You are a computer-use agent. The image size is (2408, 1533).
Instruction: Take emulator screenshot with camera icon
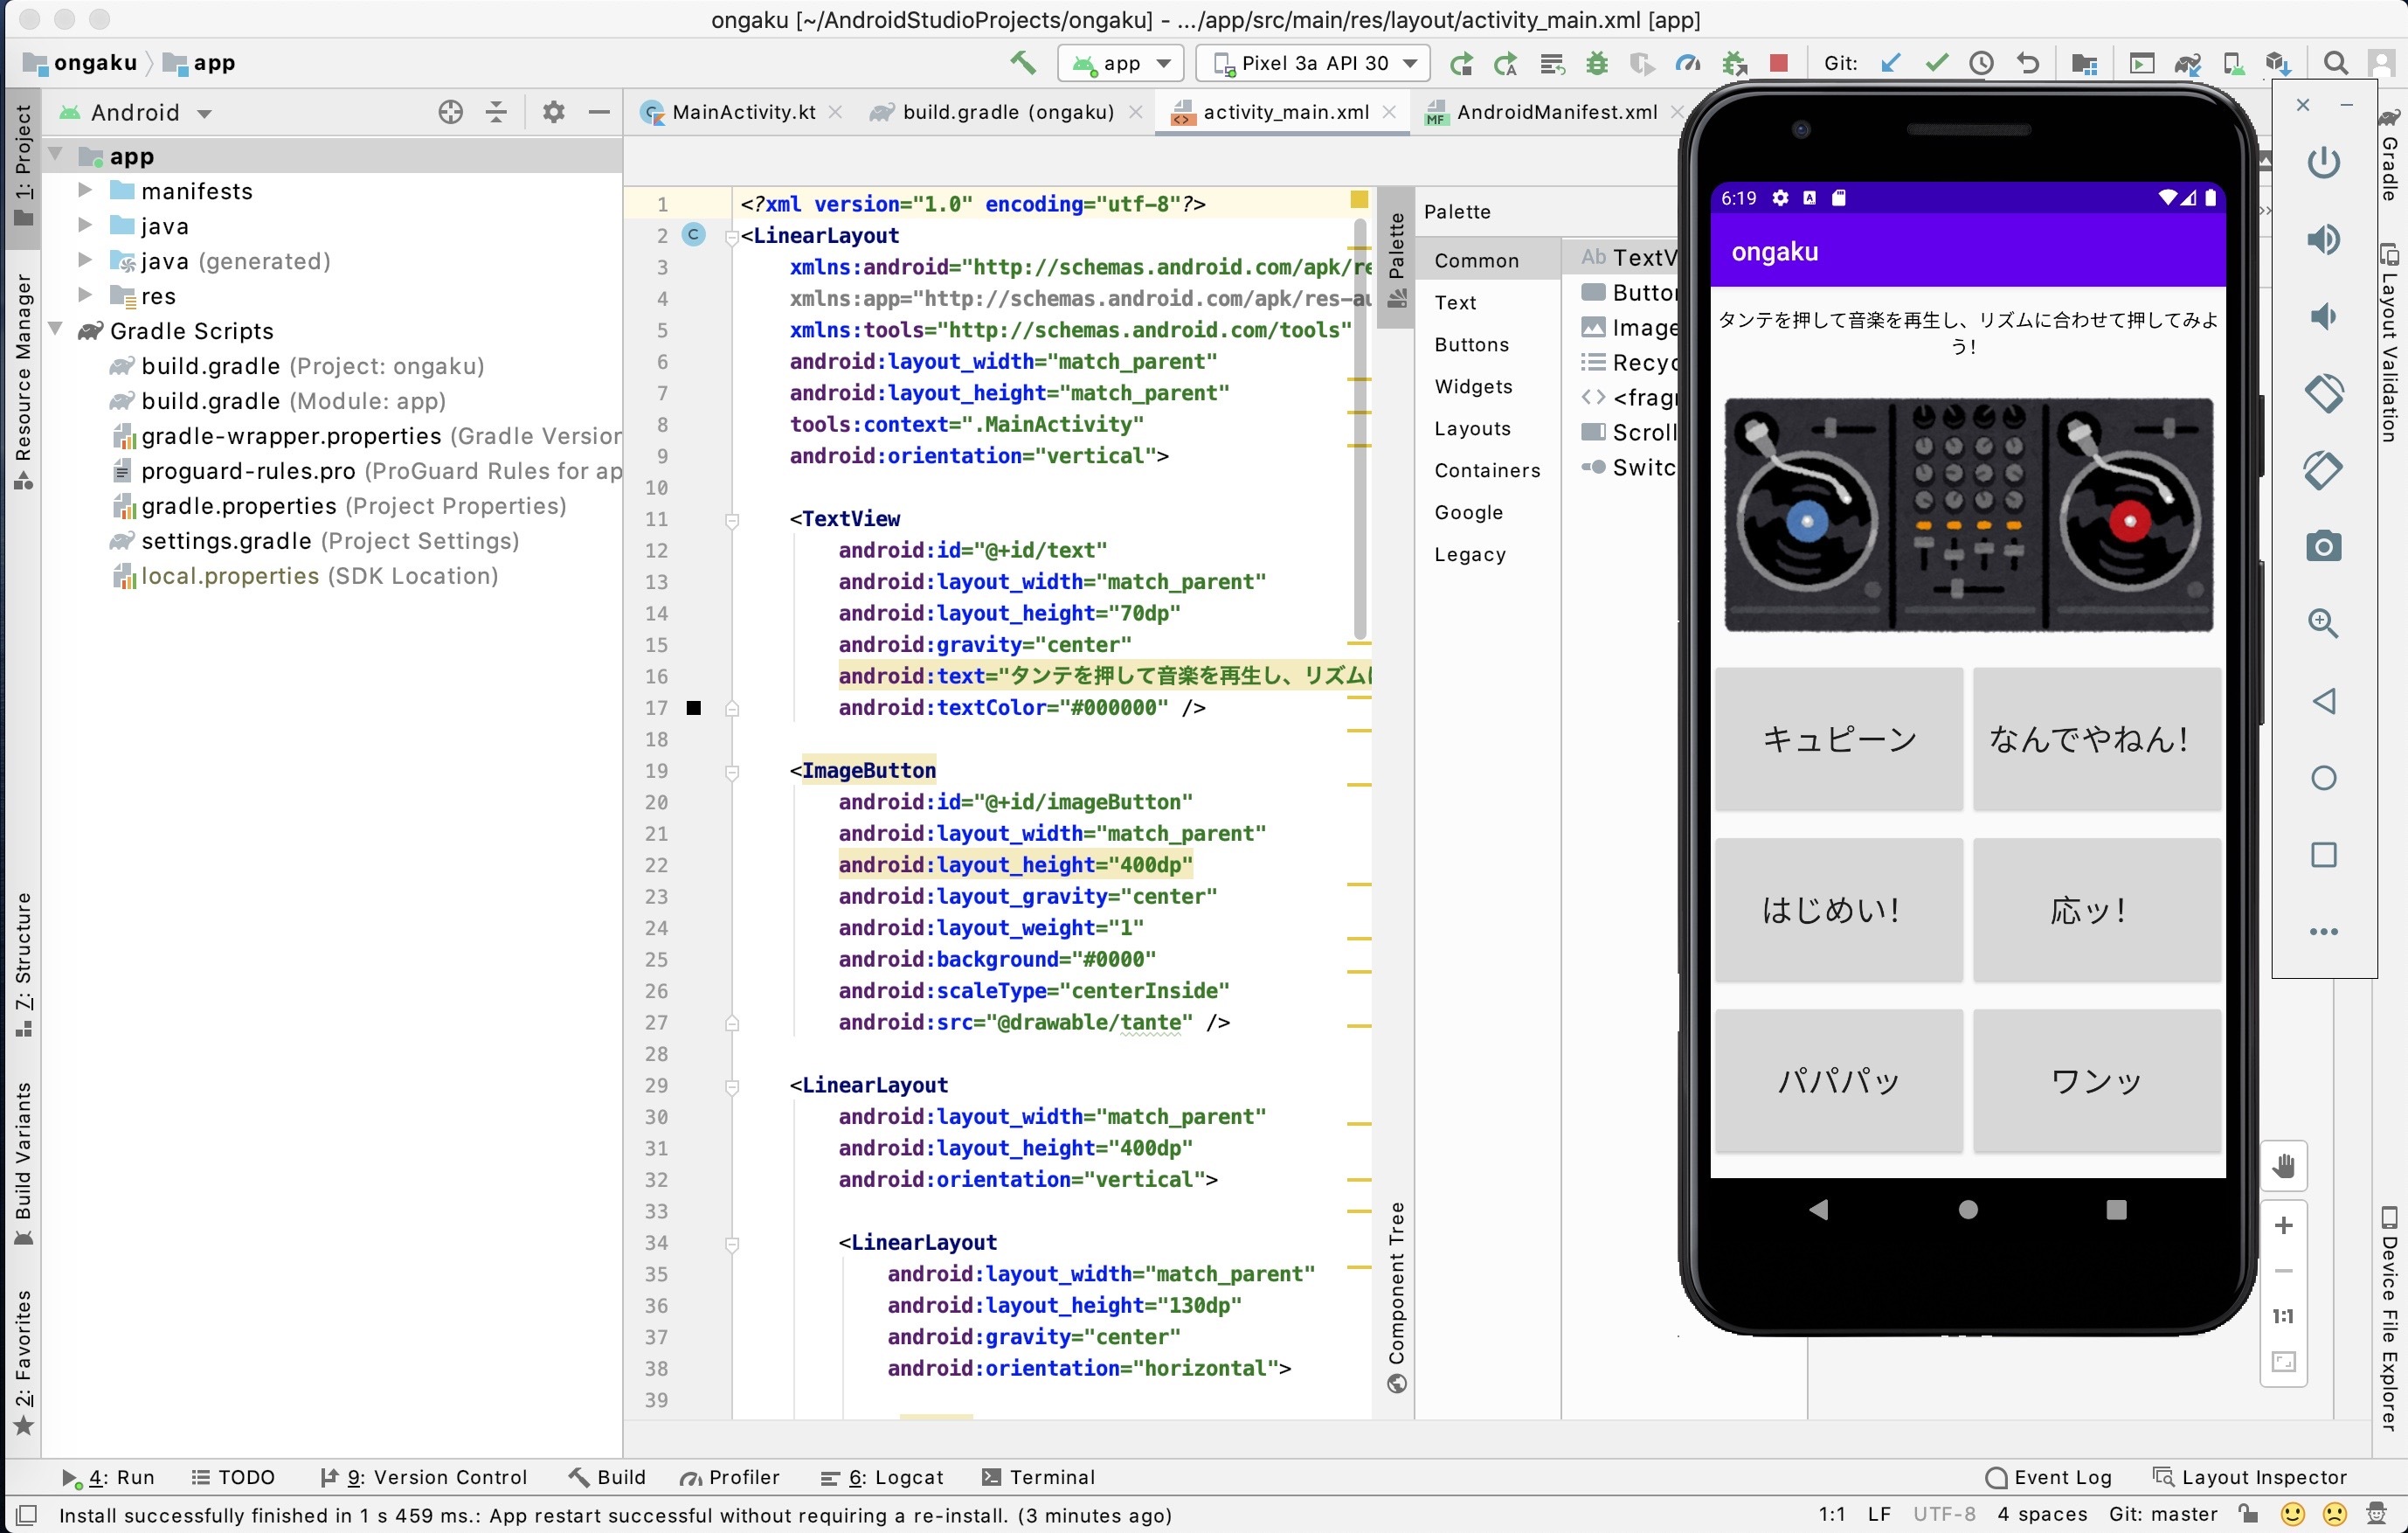(x=2323, y=546)
